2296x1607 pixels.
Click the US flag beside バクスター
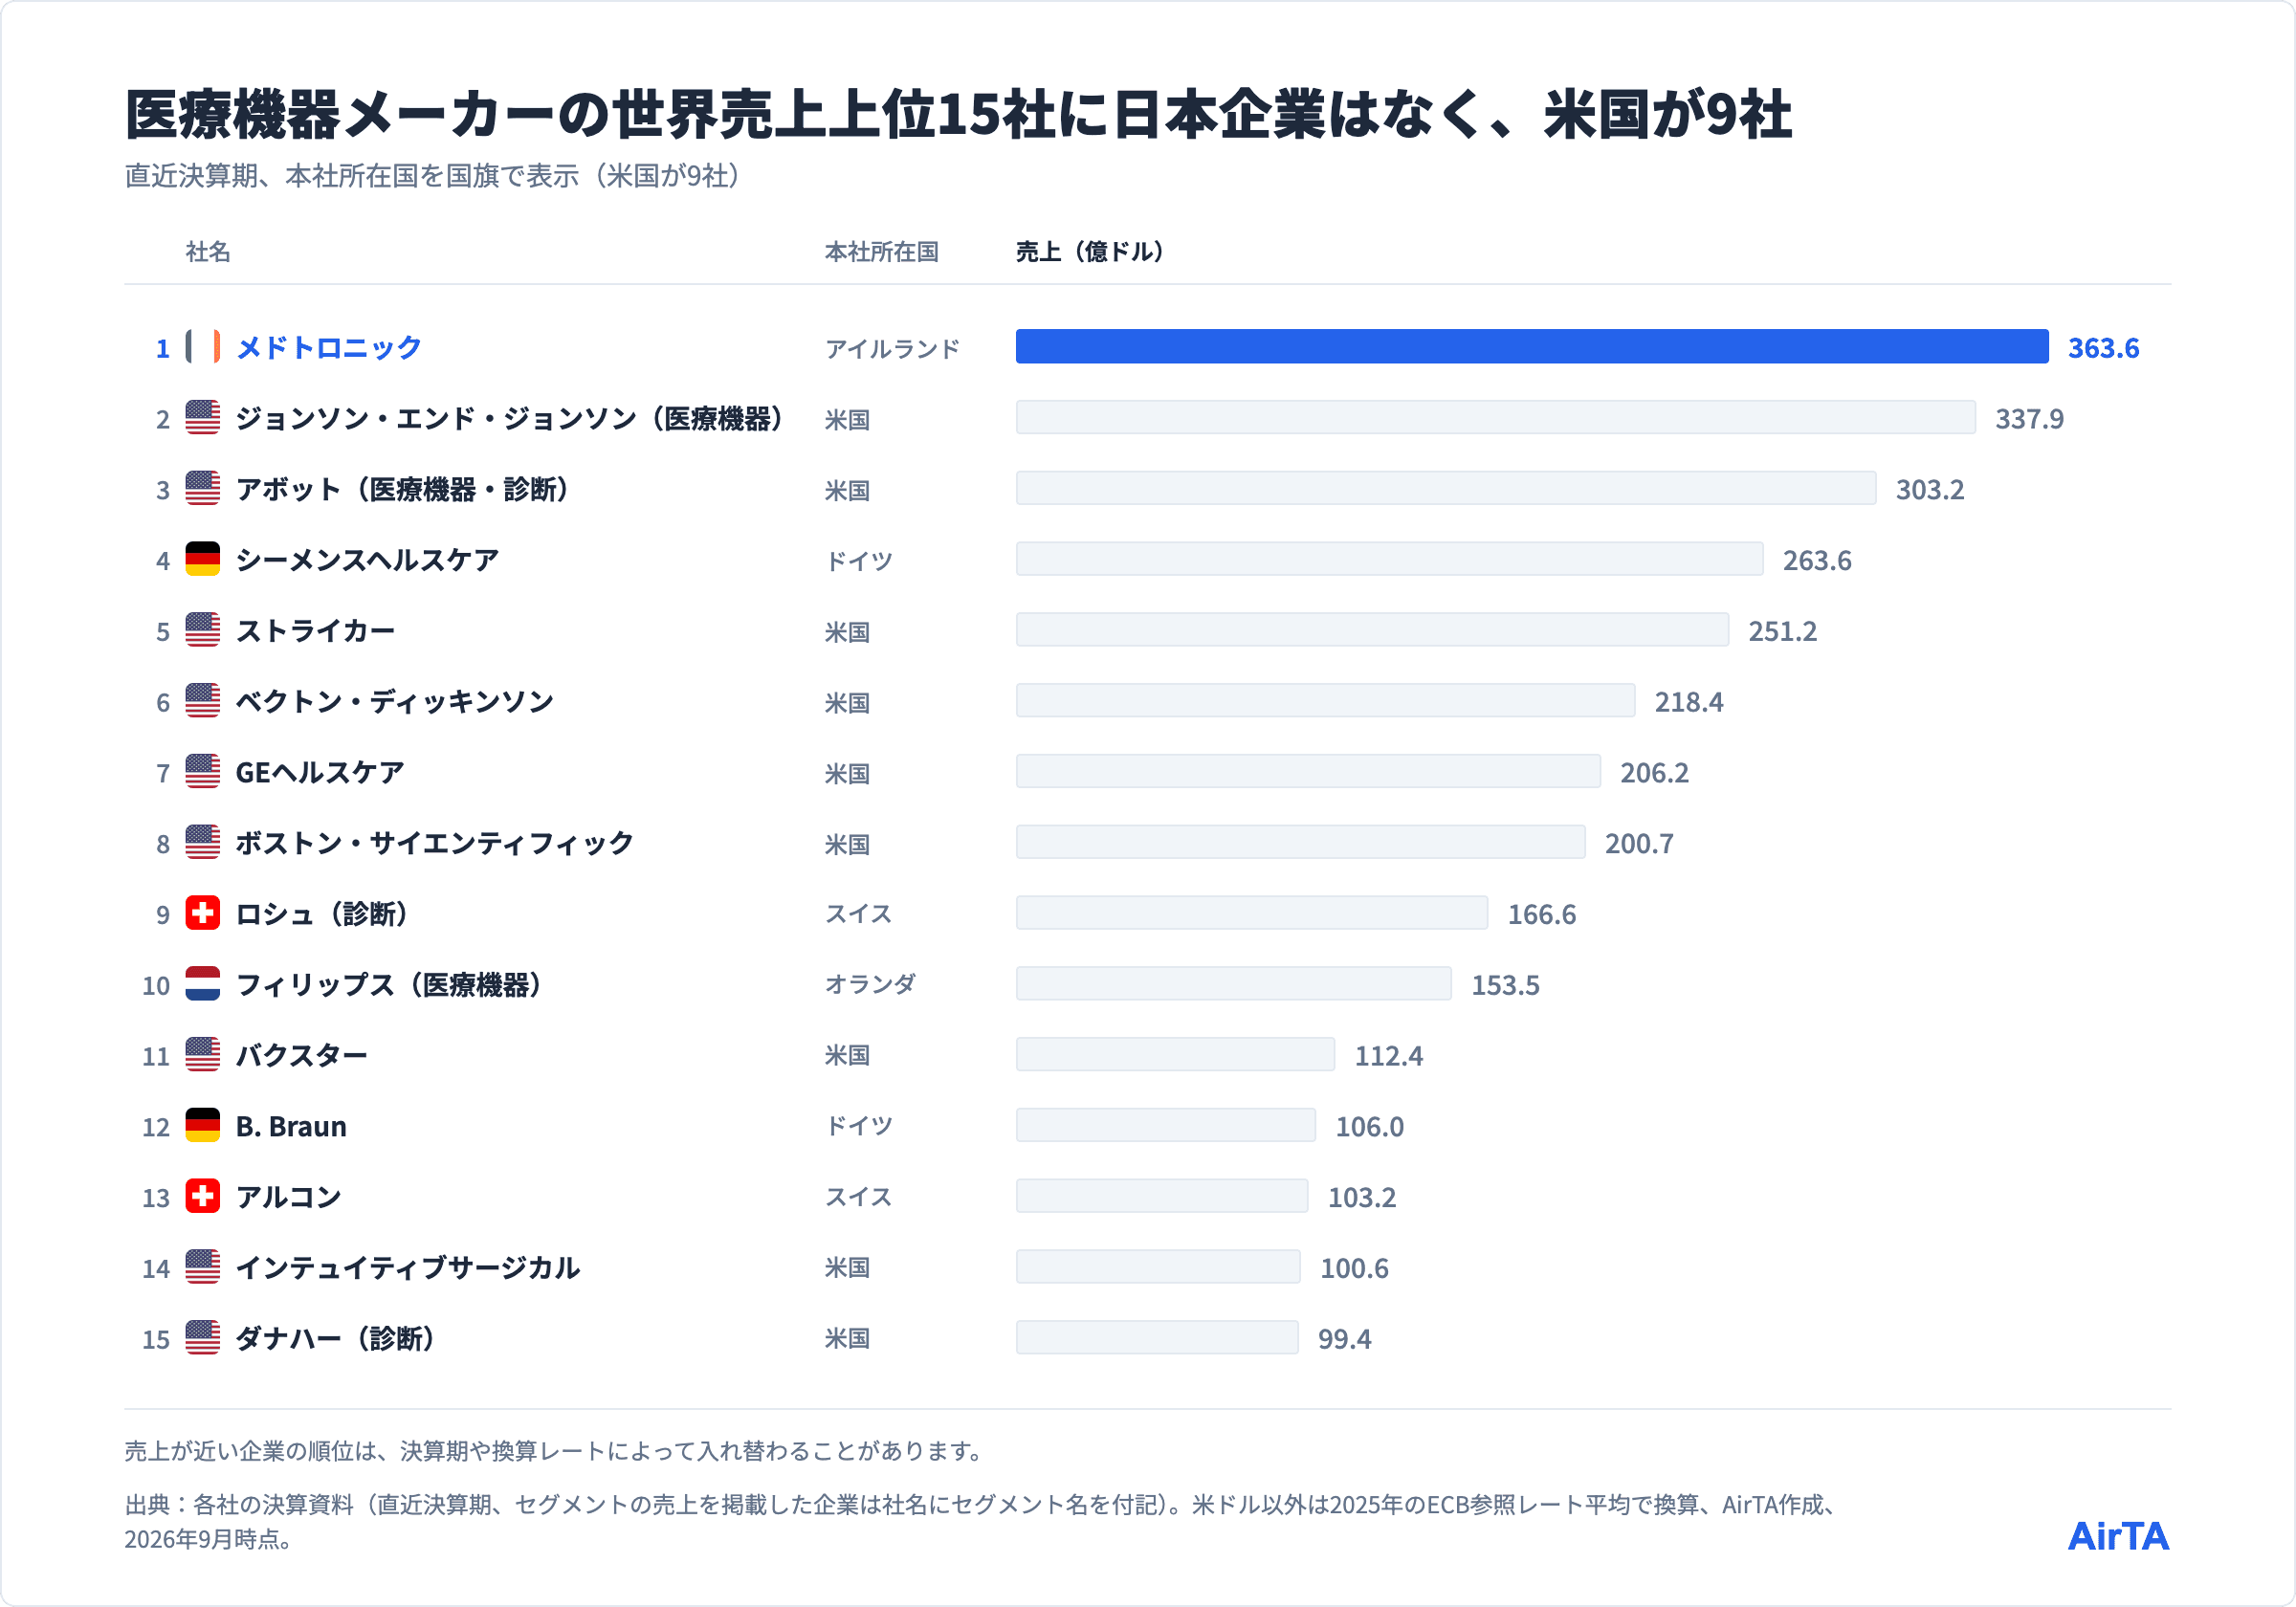pos(203,1055)
